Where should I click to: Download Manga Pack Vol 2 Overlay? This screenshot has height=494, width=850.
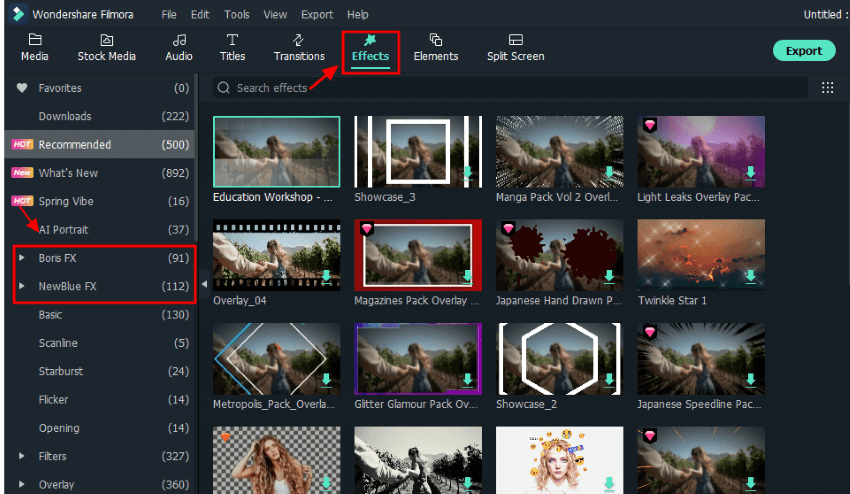pyautogui.click(x=609, y=173)
